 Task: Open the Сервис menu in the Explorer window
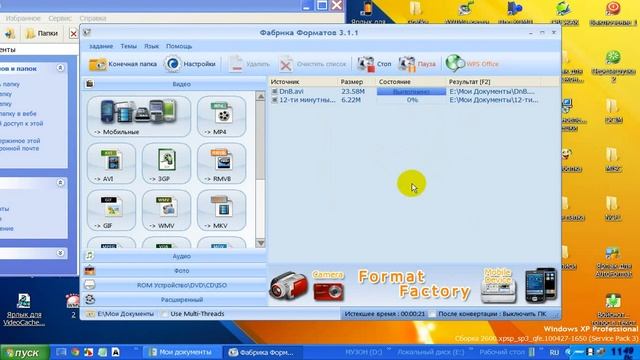[60, 18]
